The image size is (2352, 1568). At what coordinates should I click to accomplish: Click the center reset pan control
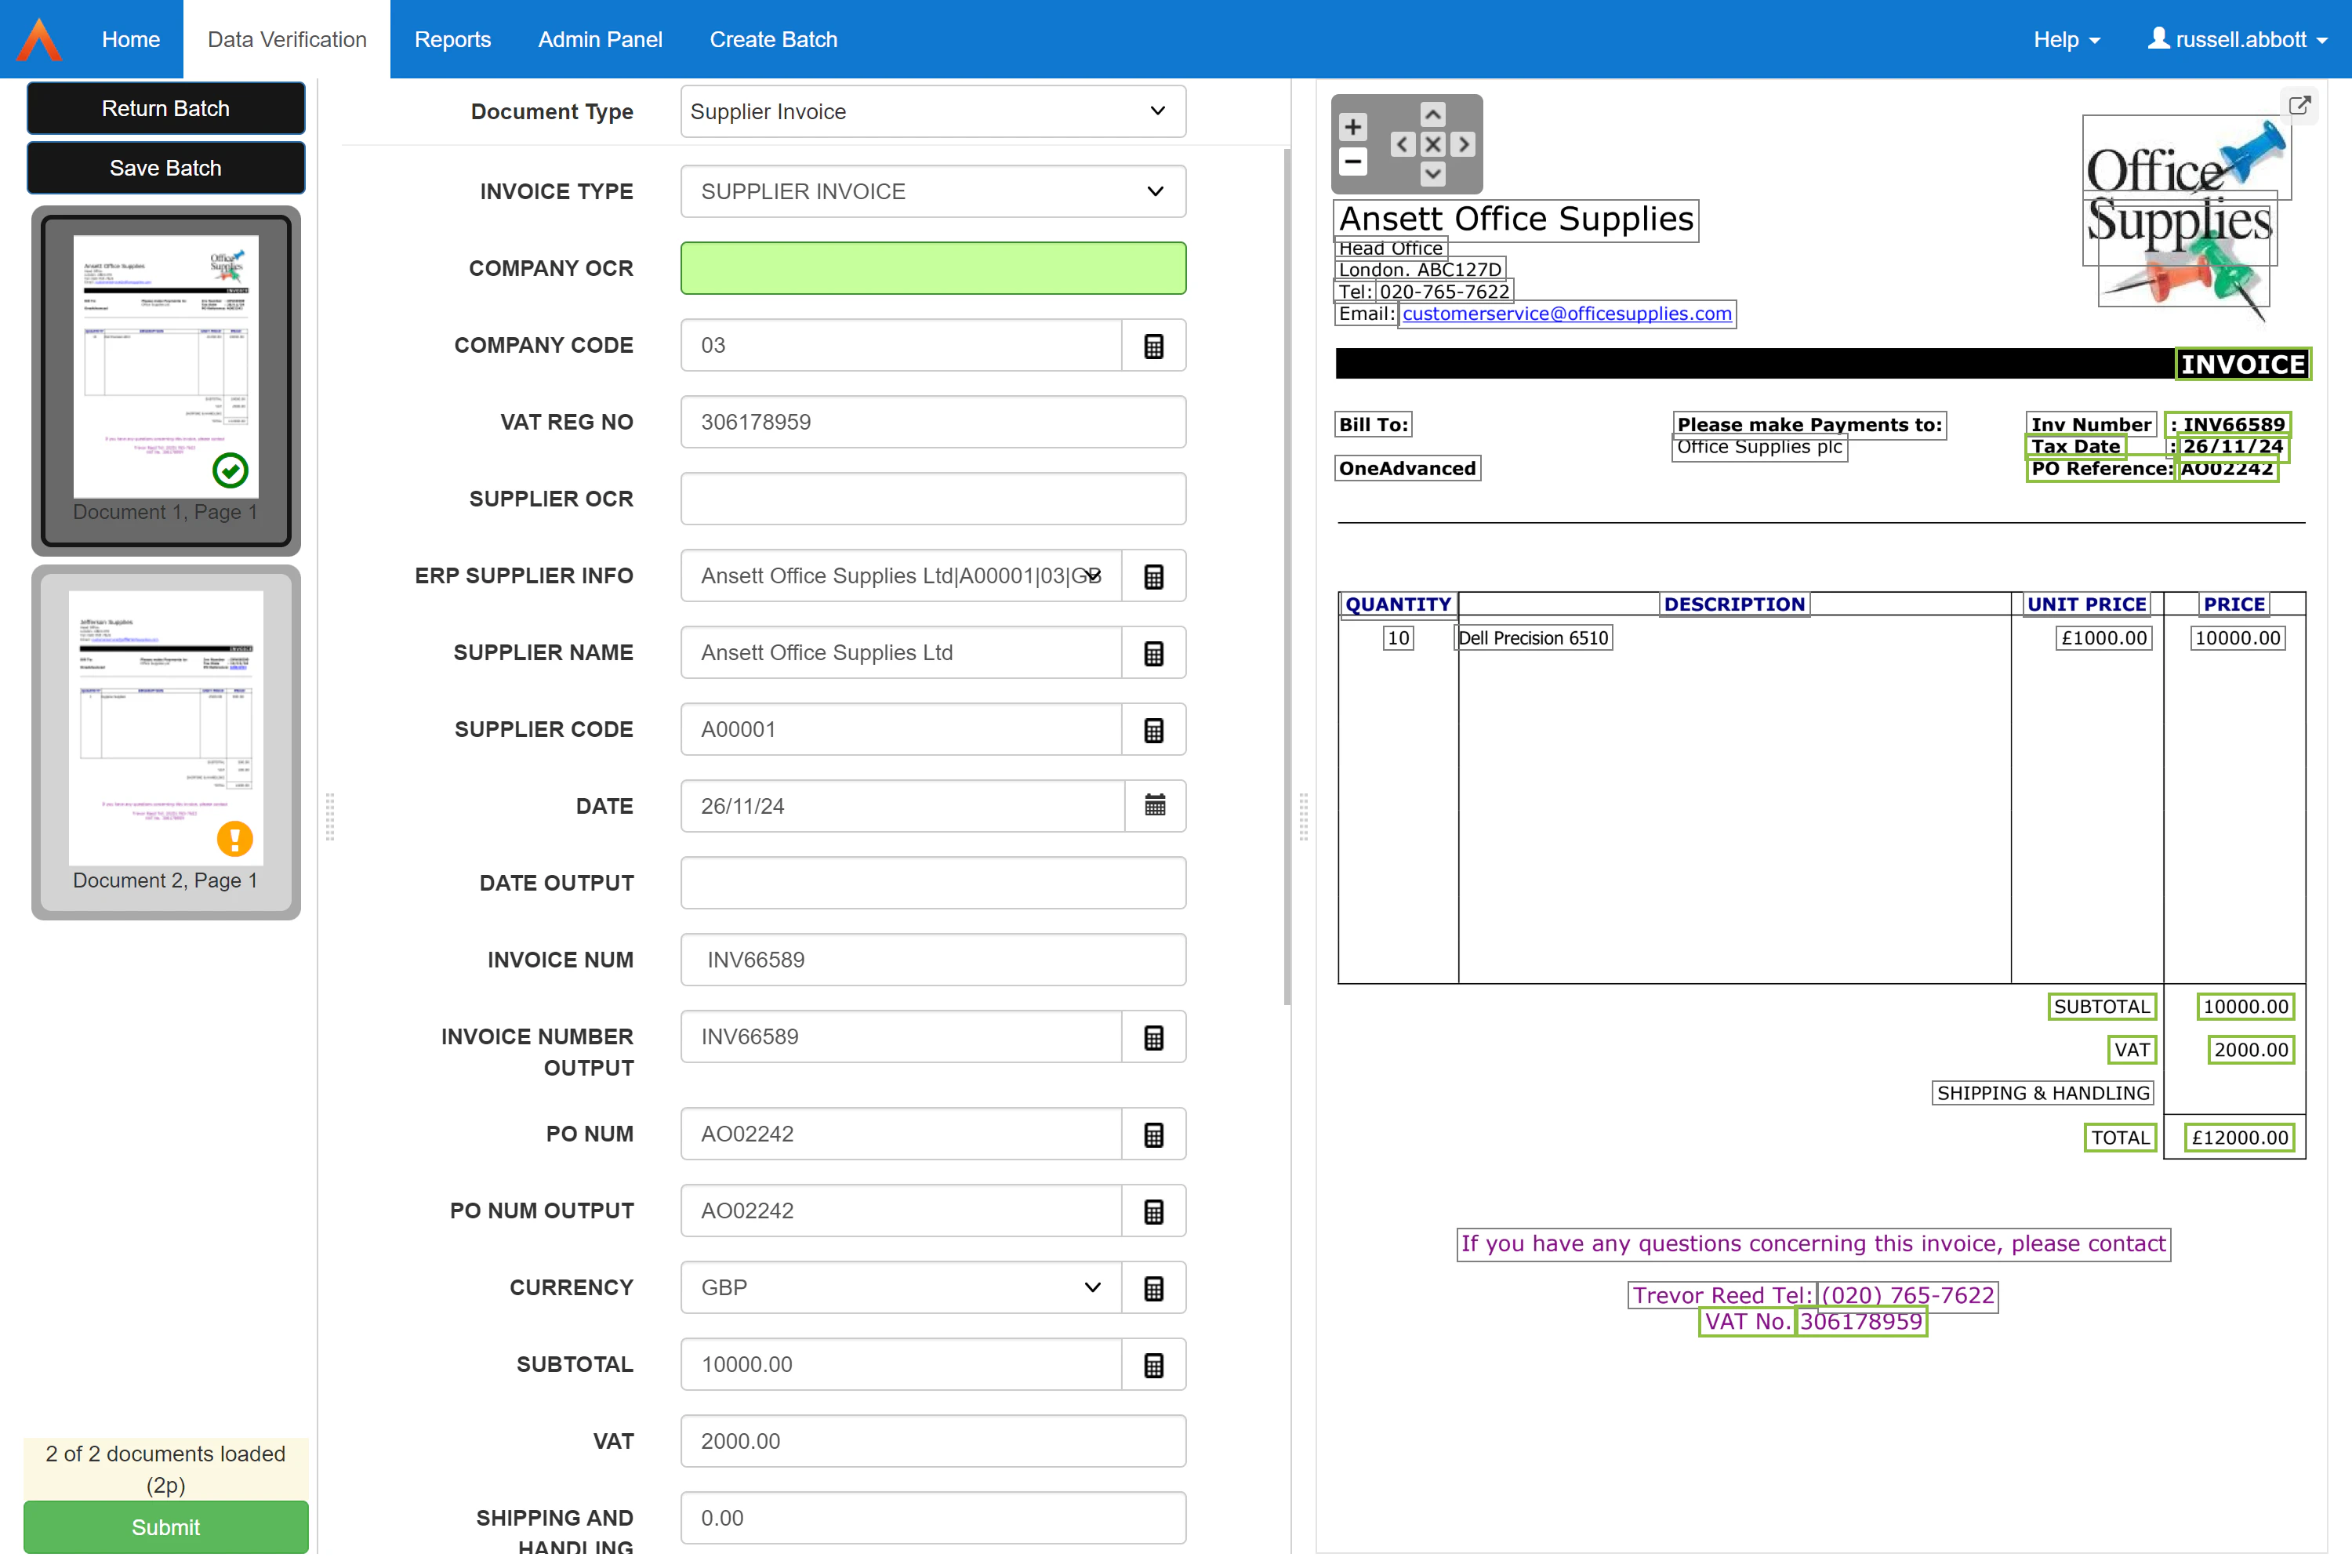click(x=1432, y=145)
